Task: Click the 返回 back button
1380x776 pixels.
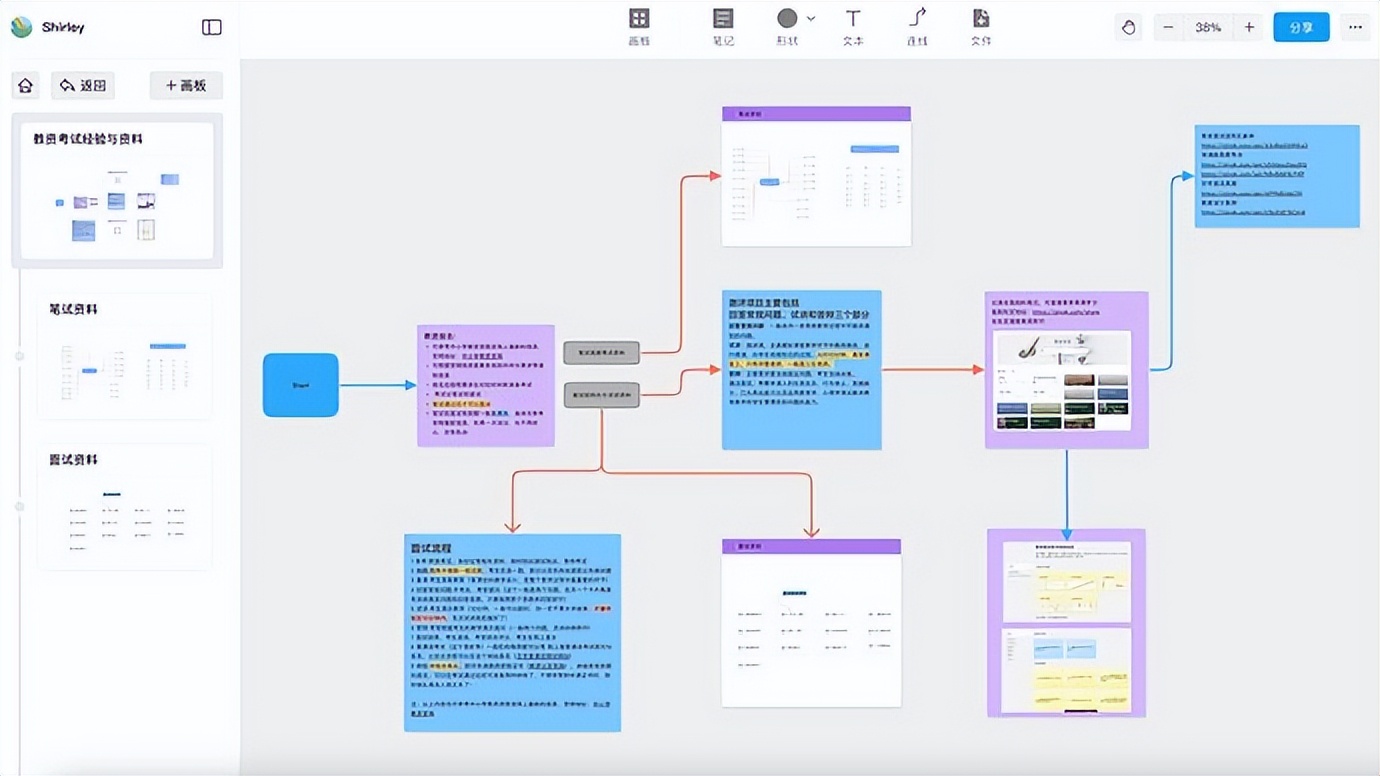Action: point(82,85)
